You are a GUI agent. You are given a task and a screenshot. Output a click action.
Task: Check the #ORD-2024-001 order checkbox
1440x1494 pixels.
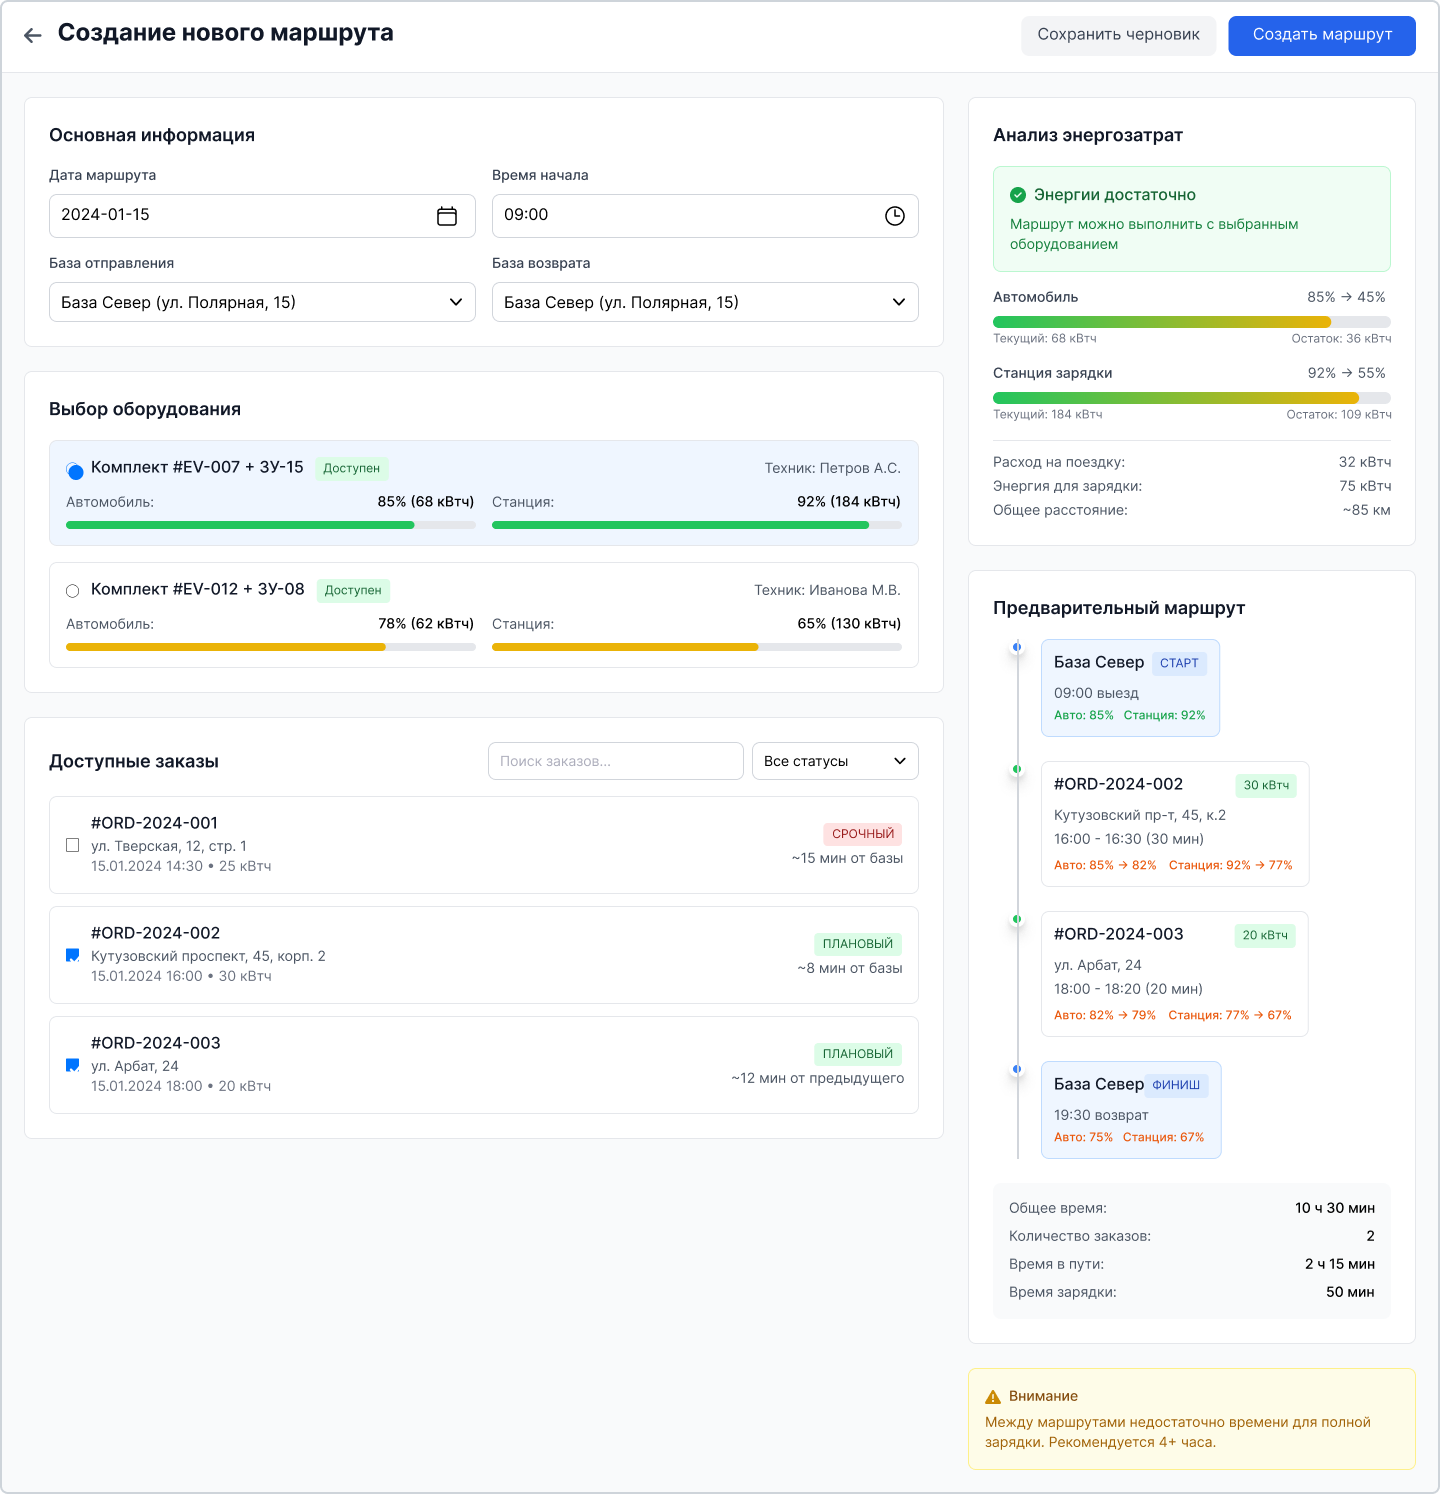[x=73, y=845]
